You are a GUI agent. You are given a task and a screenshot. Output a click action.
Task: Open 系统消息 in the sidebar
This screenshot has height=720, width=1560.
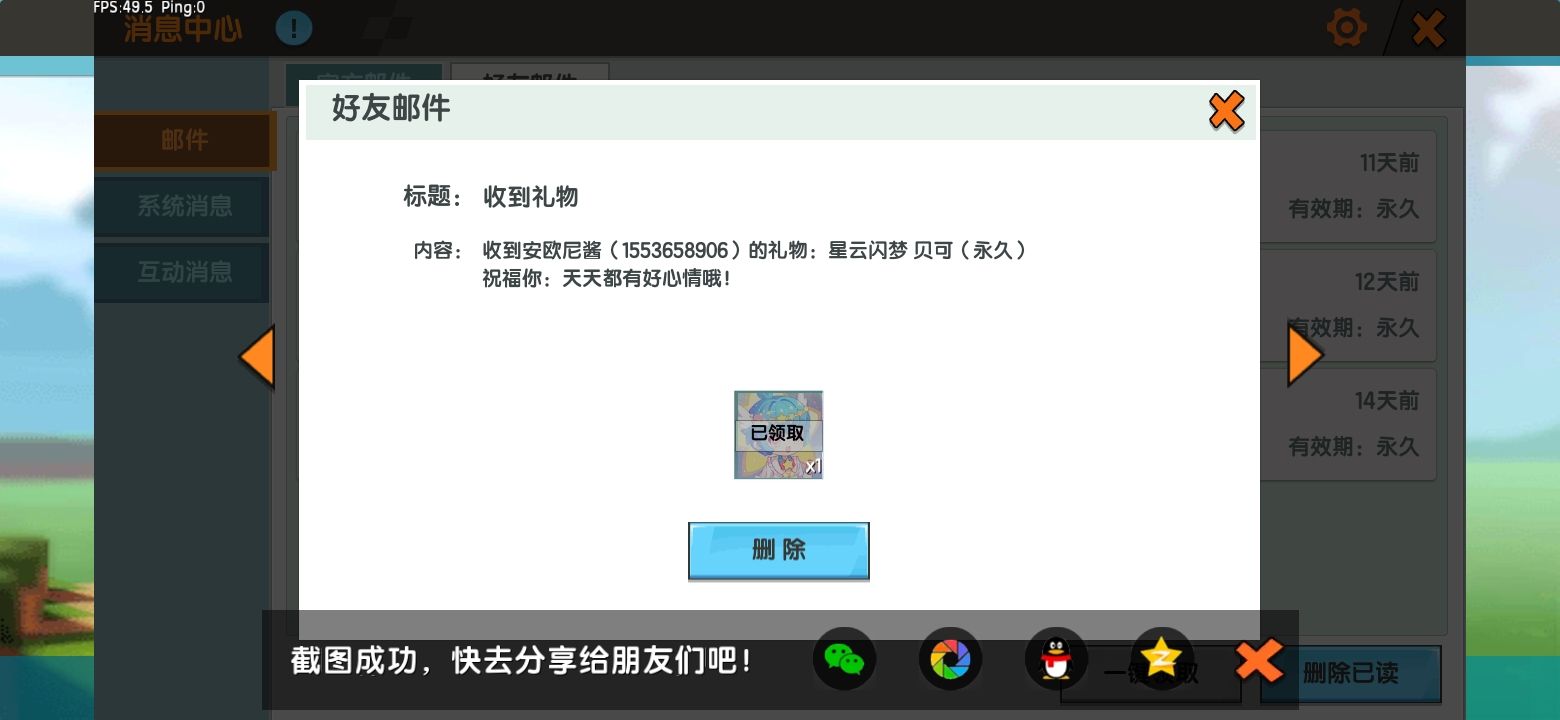pos(184,207)
